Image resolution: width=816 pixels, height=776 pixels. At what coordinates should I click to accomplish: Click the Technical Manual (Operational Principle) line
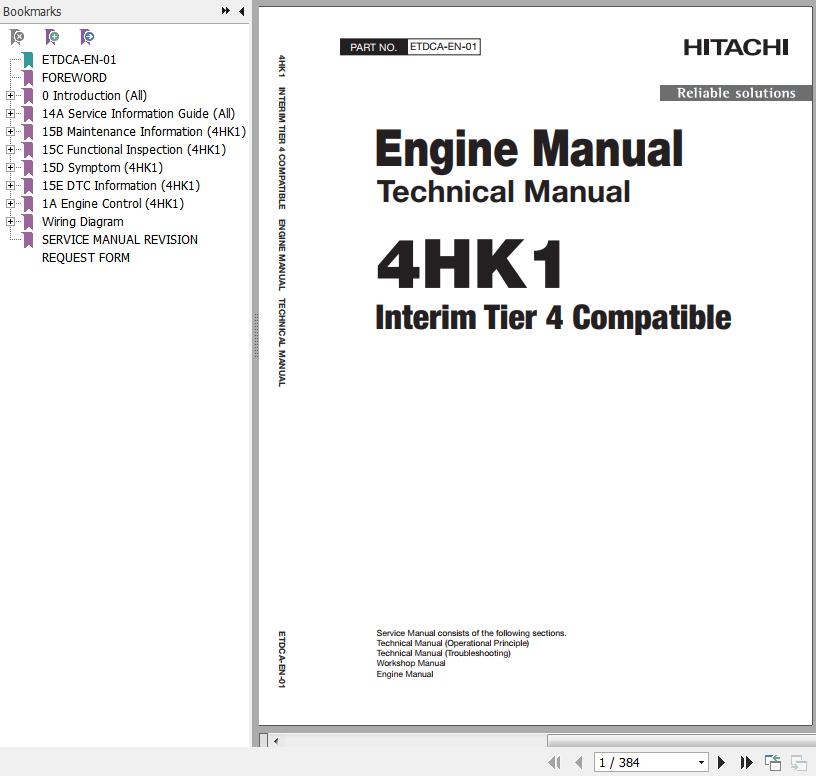(453, 643)
